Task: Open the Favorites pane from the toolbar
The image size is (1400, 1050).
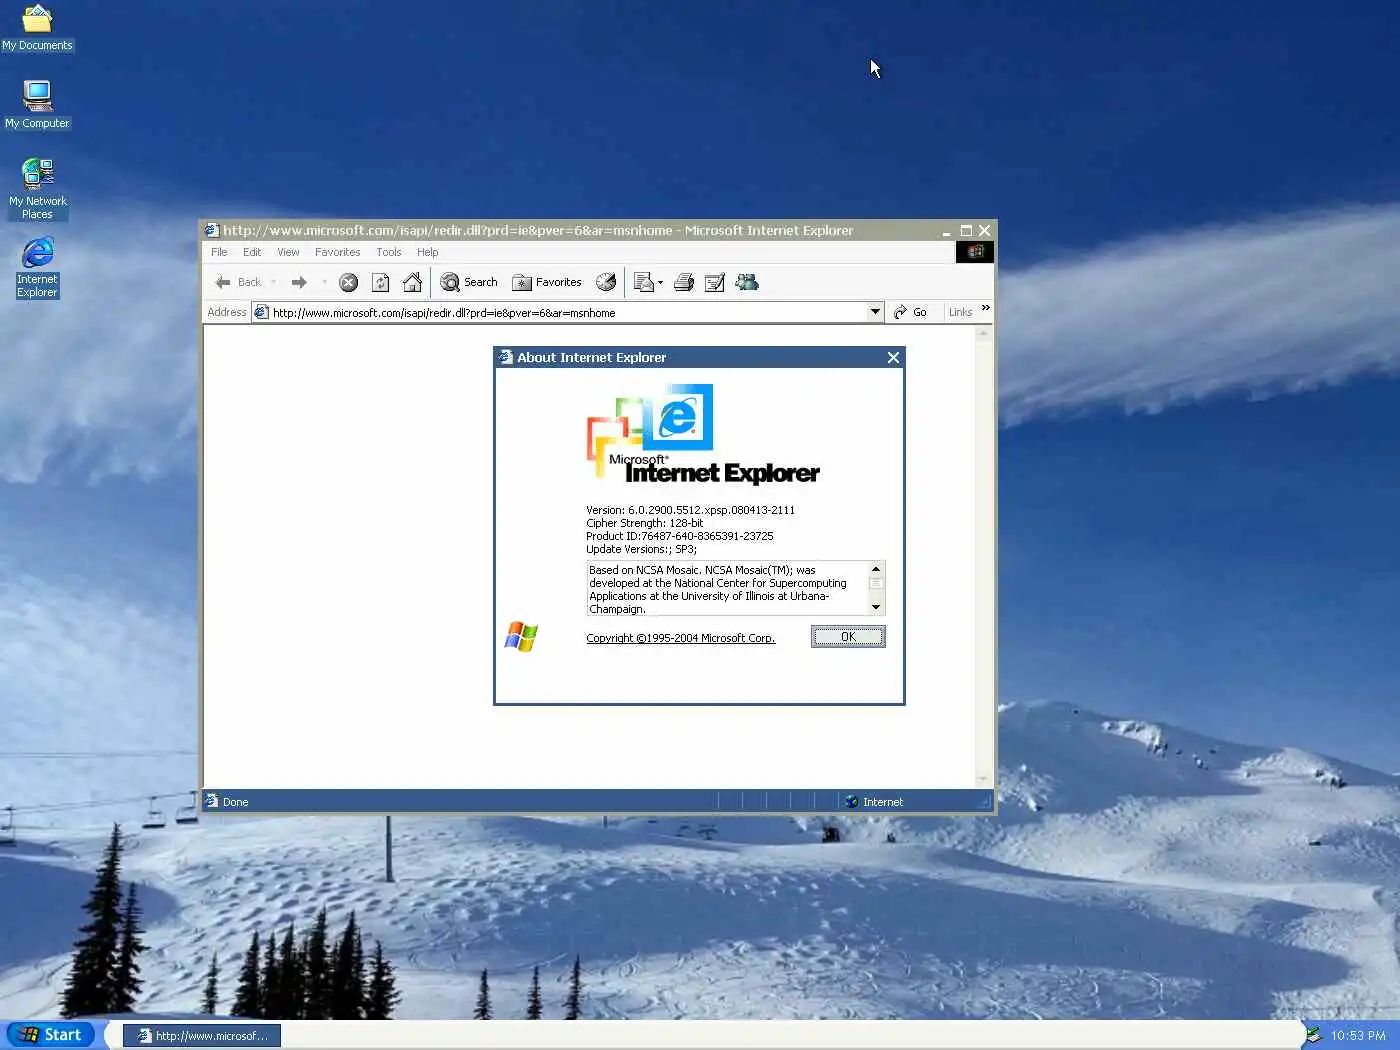Action: 547,282
